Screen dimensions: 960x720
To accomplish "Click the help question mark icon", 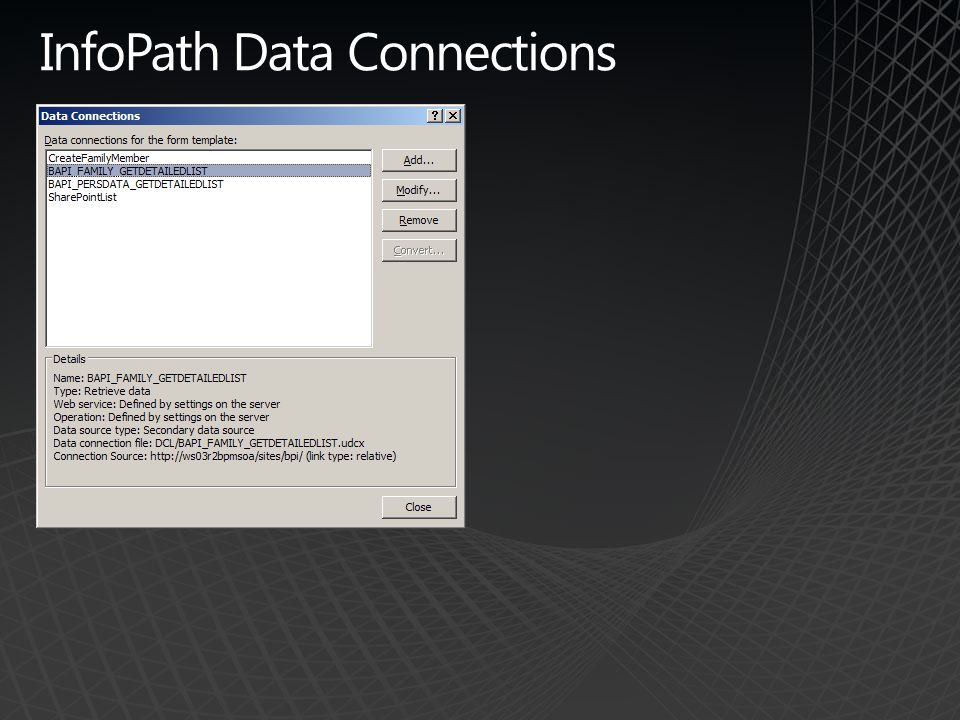I will click(434, 116).
